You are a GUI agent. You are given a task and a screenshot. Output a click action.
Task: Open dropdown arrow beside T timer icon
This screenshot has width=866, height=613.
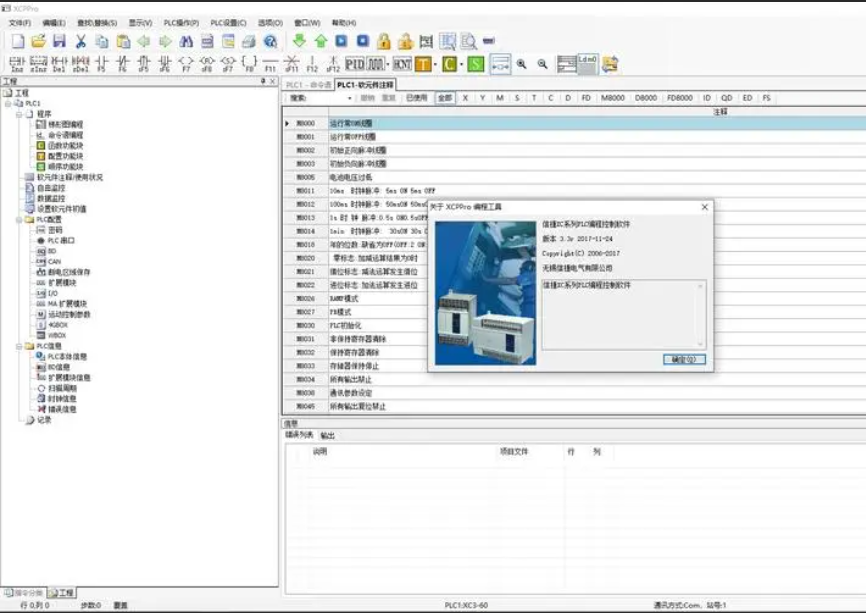tap(436, 65)
